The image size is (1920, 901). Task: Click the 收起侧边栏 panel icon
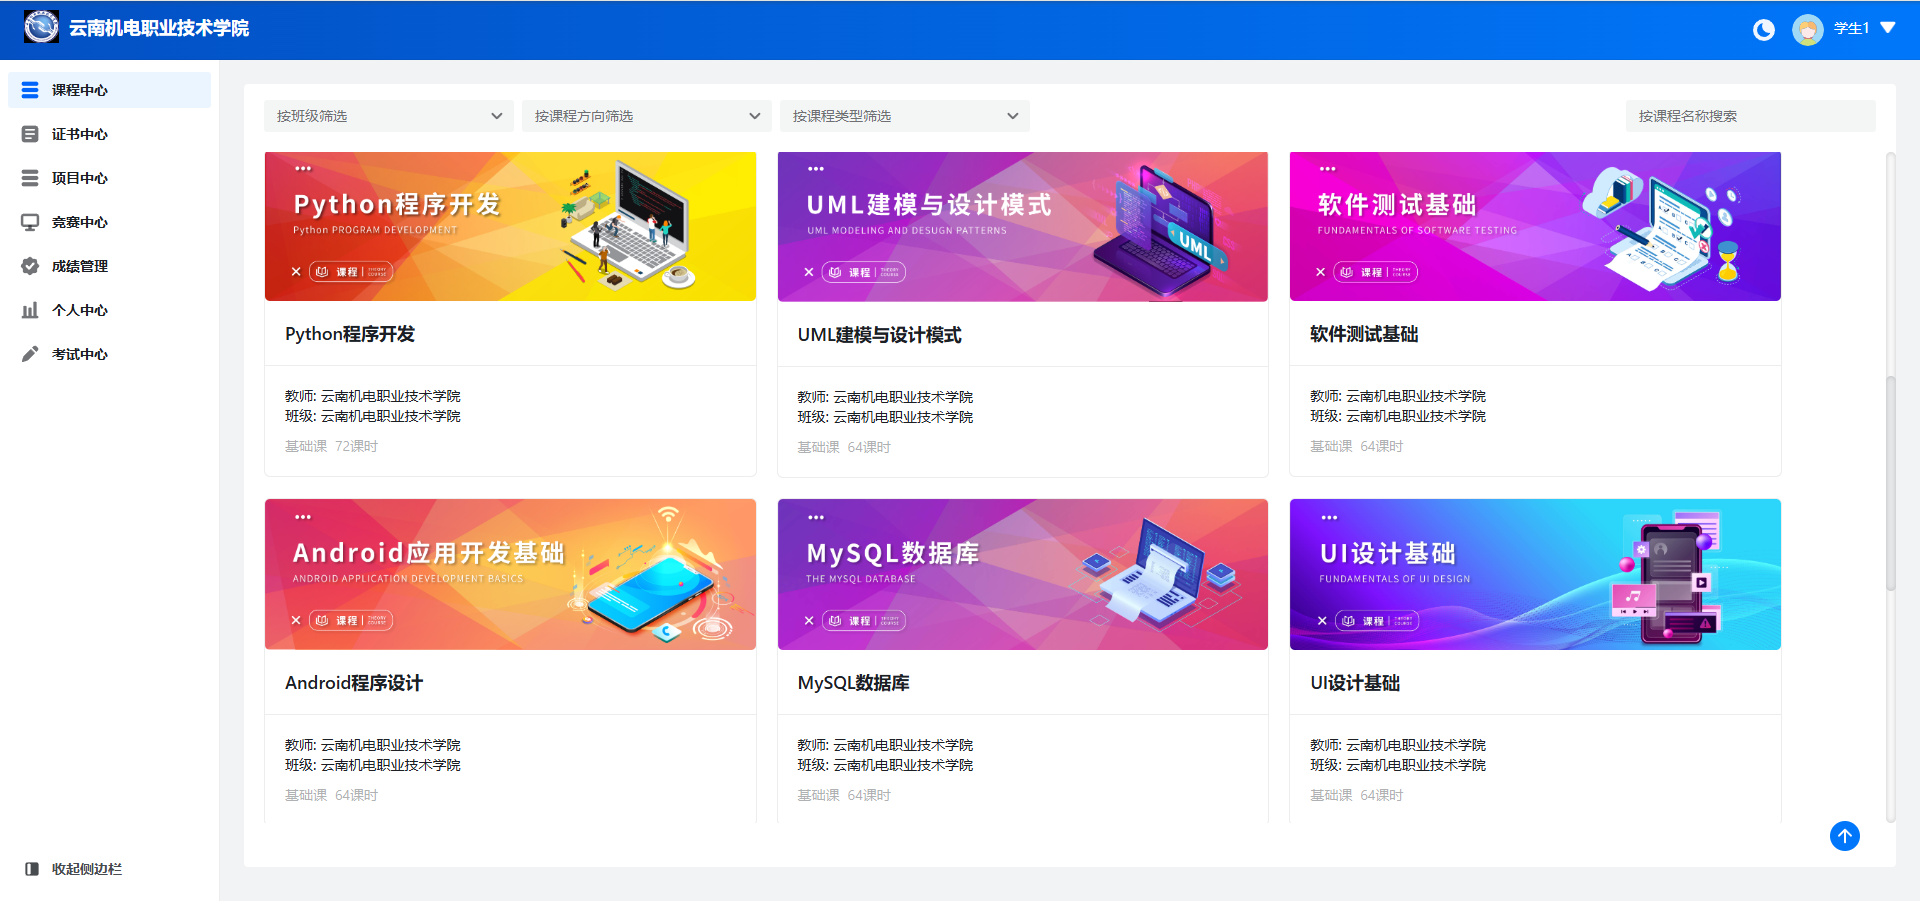[32, 869]
